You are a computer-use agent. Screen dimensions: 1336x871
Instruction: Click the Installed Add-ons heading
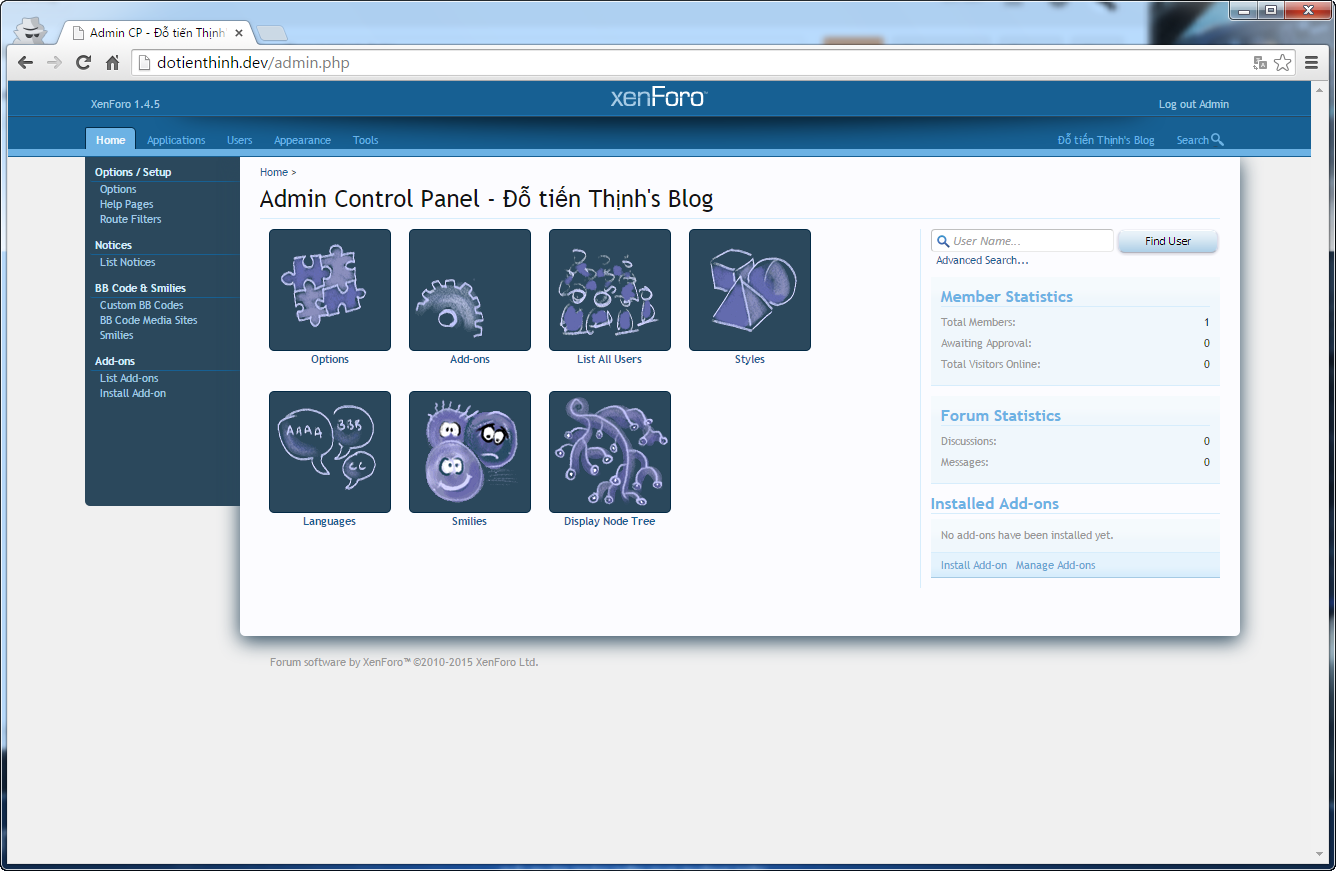click(x=995, y=504)
